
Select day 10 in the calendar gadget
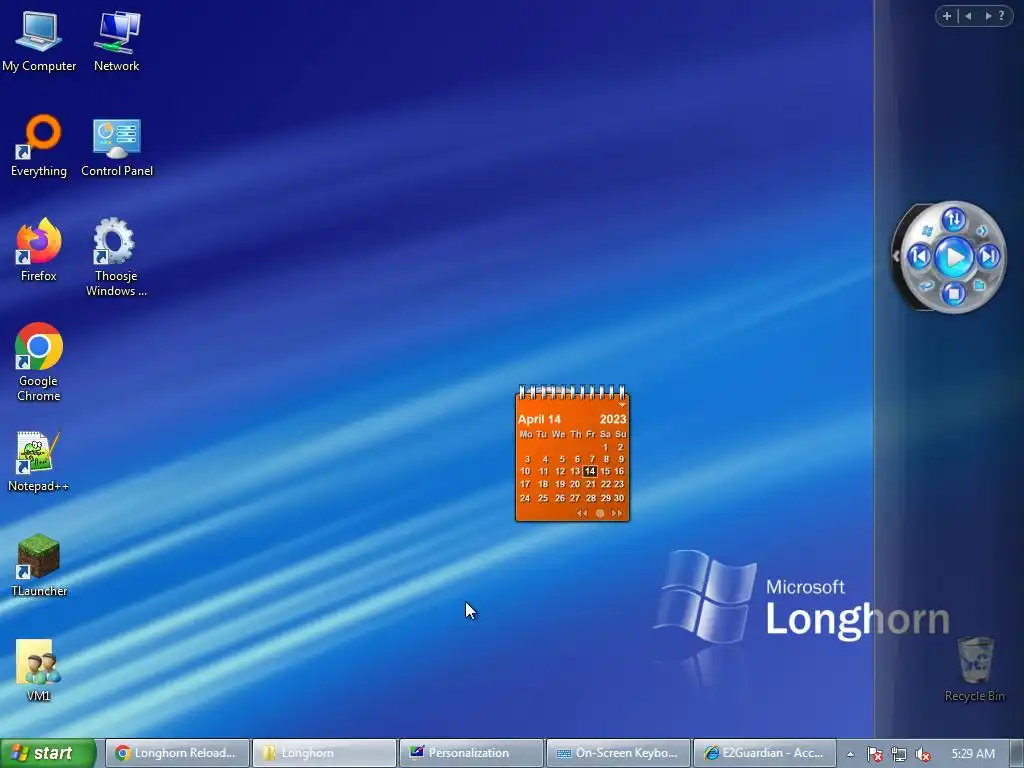(525, 471)
